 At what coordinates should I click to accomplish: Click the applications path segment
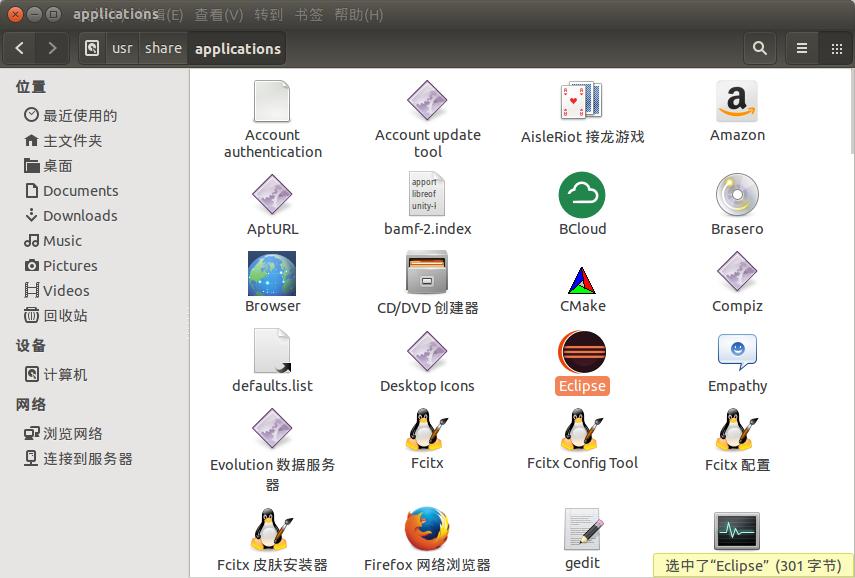pyautogui.click(x=237, y=48)
